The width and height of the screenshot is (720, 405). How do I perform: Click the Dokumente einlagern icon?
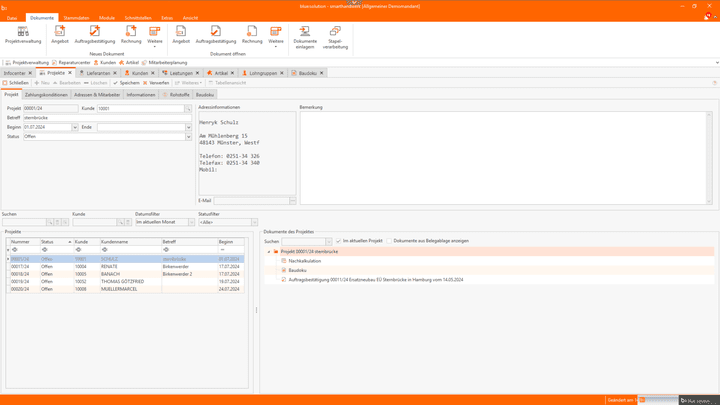(305, 37)
